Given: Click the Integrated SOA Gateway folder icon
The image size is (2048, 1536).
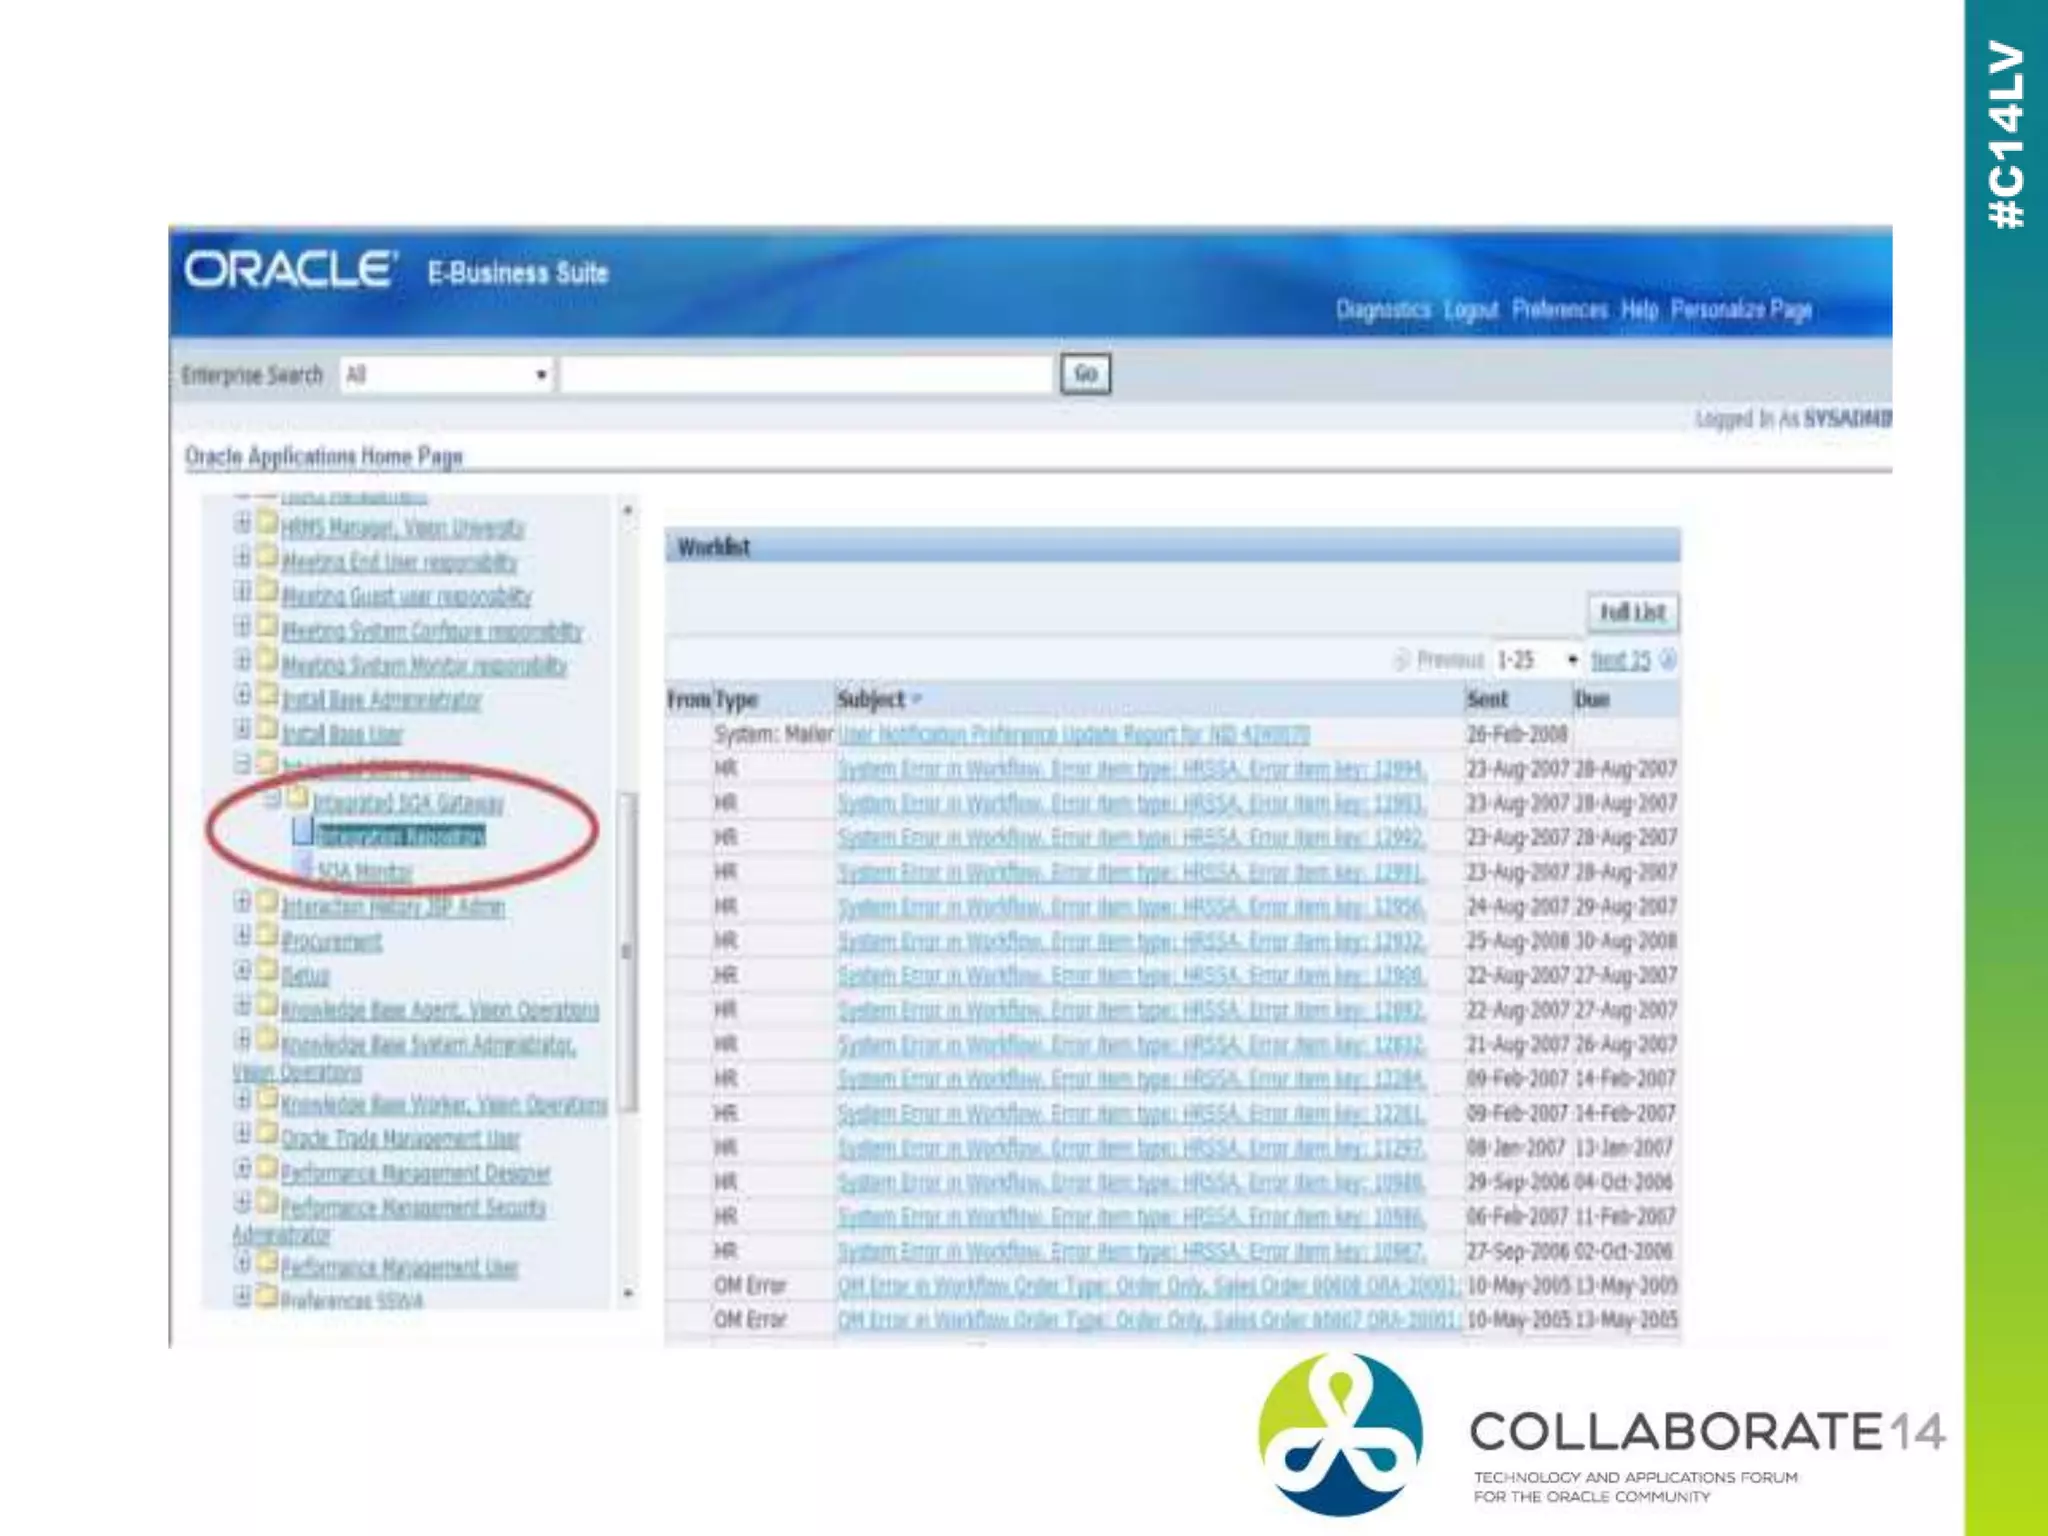Looking at the screenshot, I should tap(298, 797).
